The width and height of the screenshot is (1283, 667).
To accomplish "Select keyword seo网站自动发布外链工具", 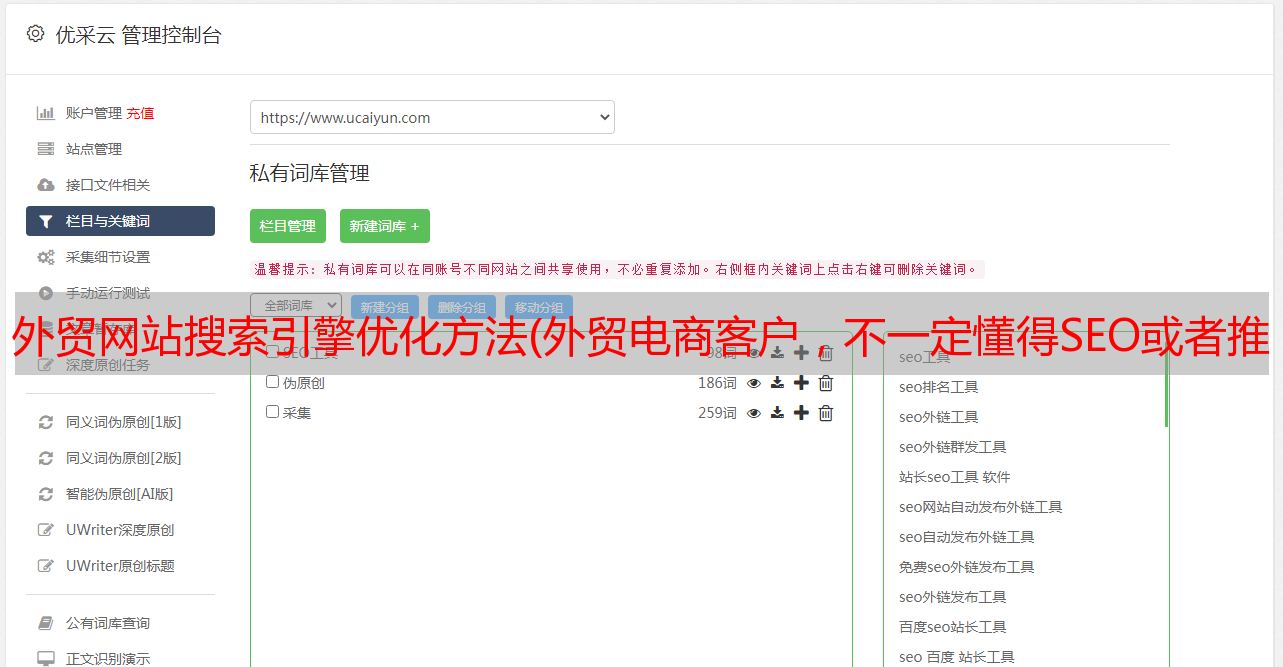I will 981,507.
